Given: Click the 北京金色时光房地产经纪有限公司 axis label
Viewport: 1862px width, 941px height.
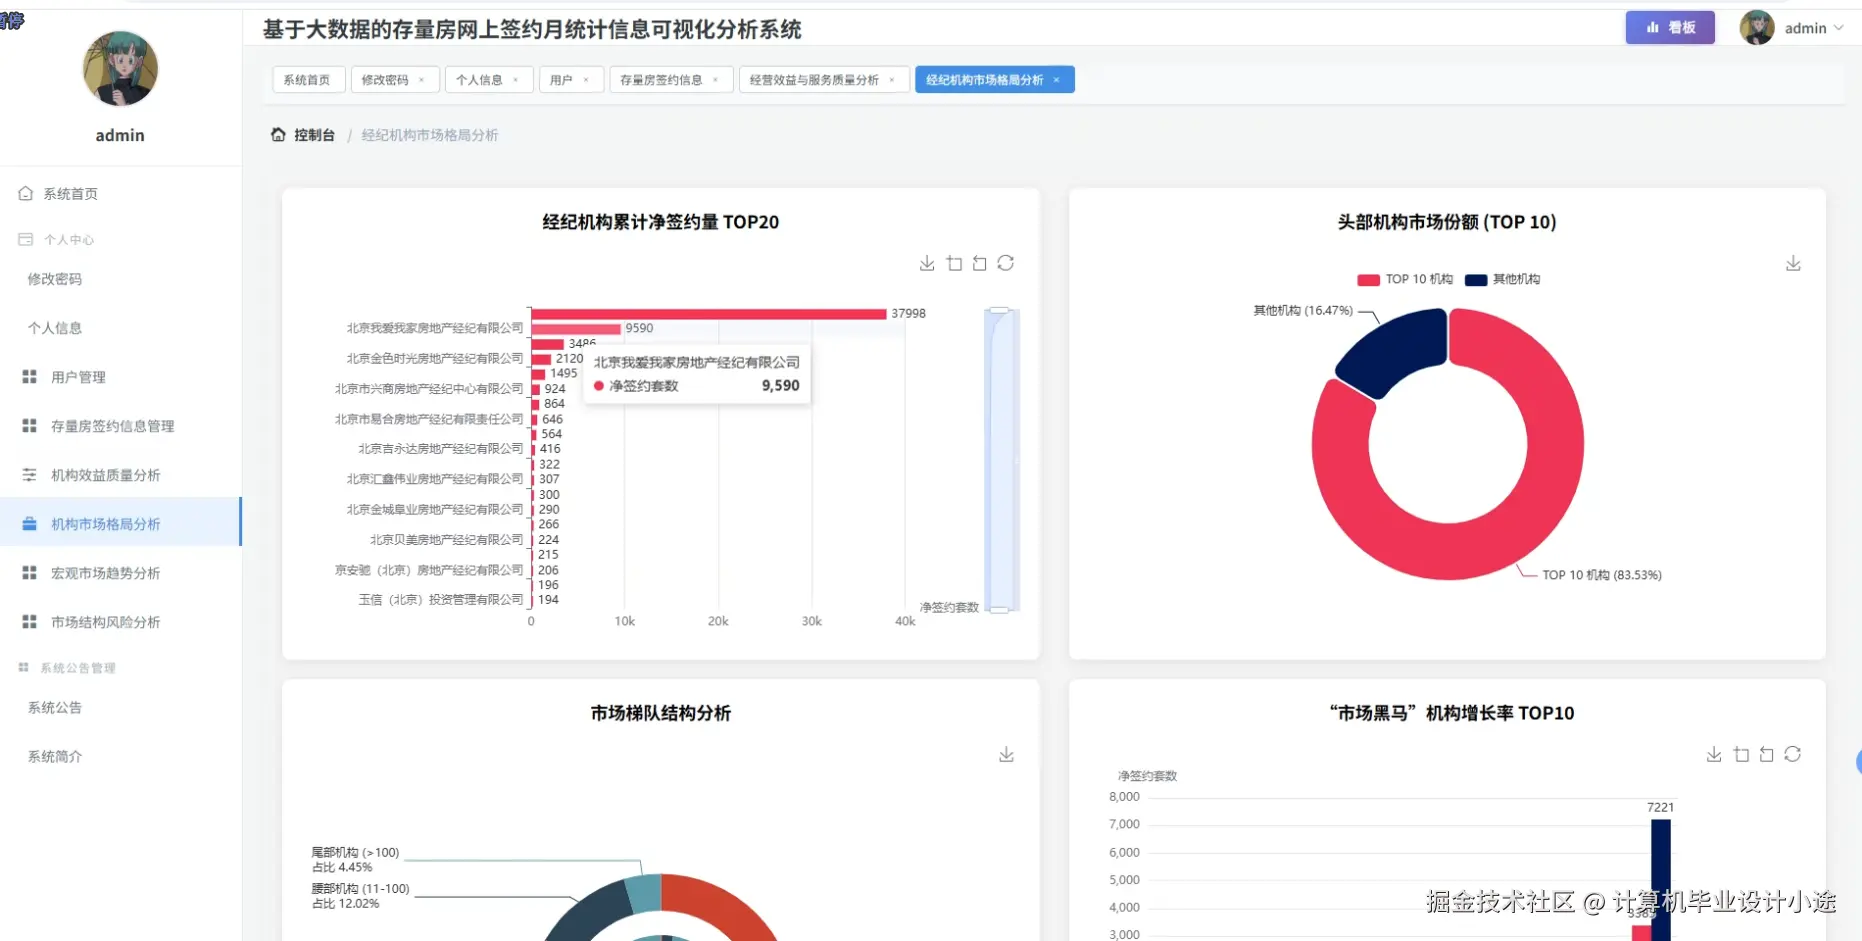Looking at the screenshot, I should click(435, 358).
